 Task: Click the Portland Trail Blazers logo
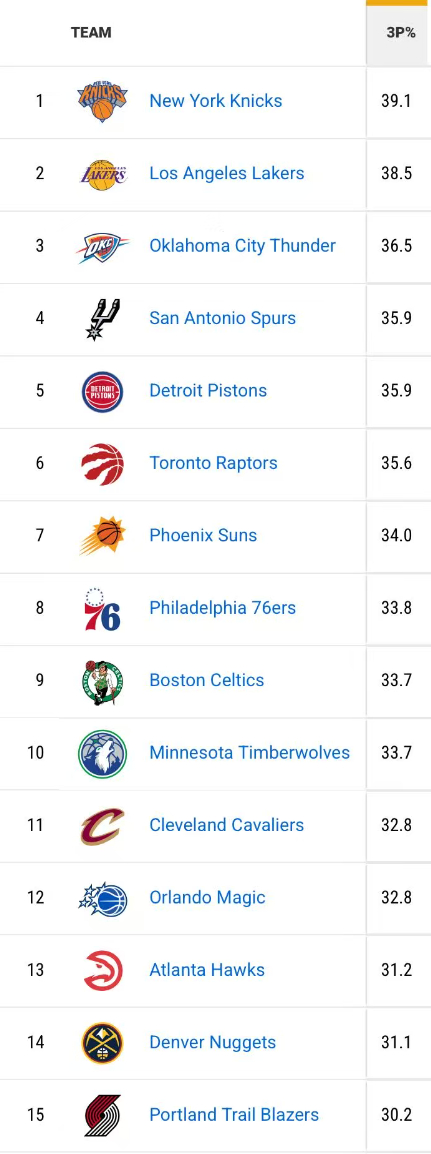pyautogui.click(x=102, y=1115)
